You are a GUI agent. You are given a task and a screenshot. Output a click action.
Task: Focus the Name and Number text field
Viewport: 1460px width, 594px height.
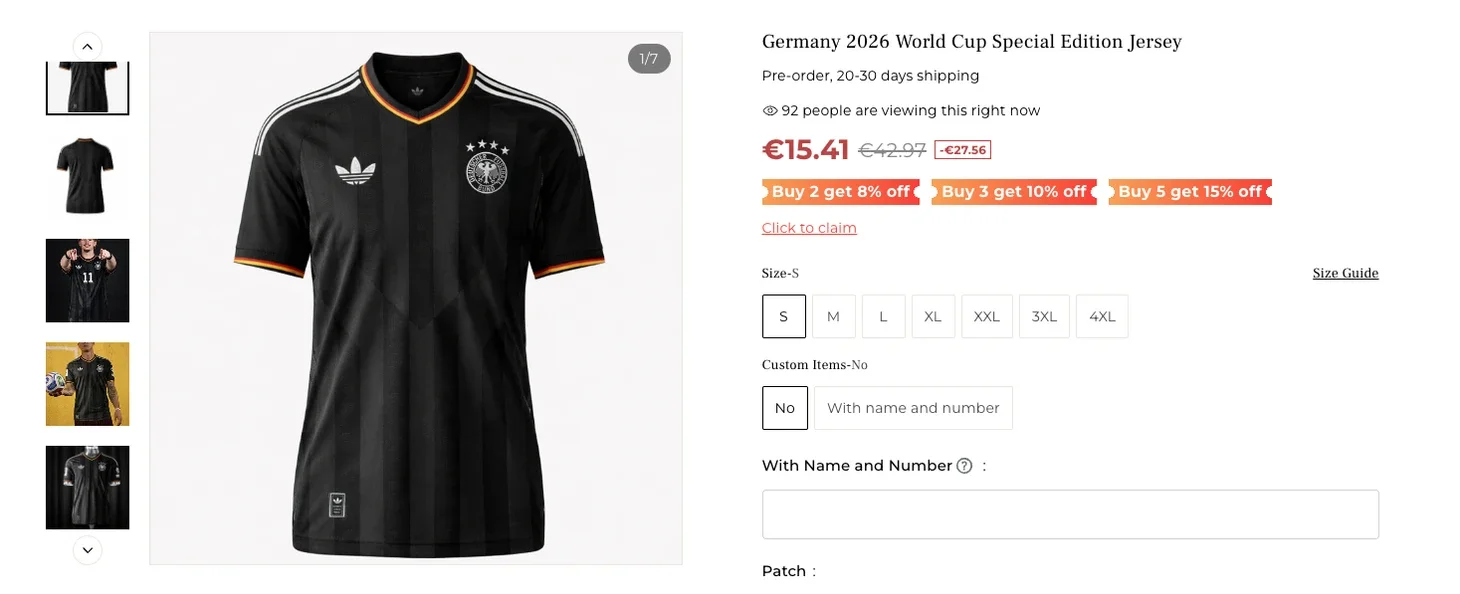pyautogui.click(x=1070, y=515)
